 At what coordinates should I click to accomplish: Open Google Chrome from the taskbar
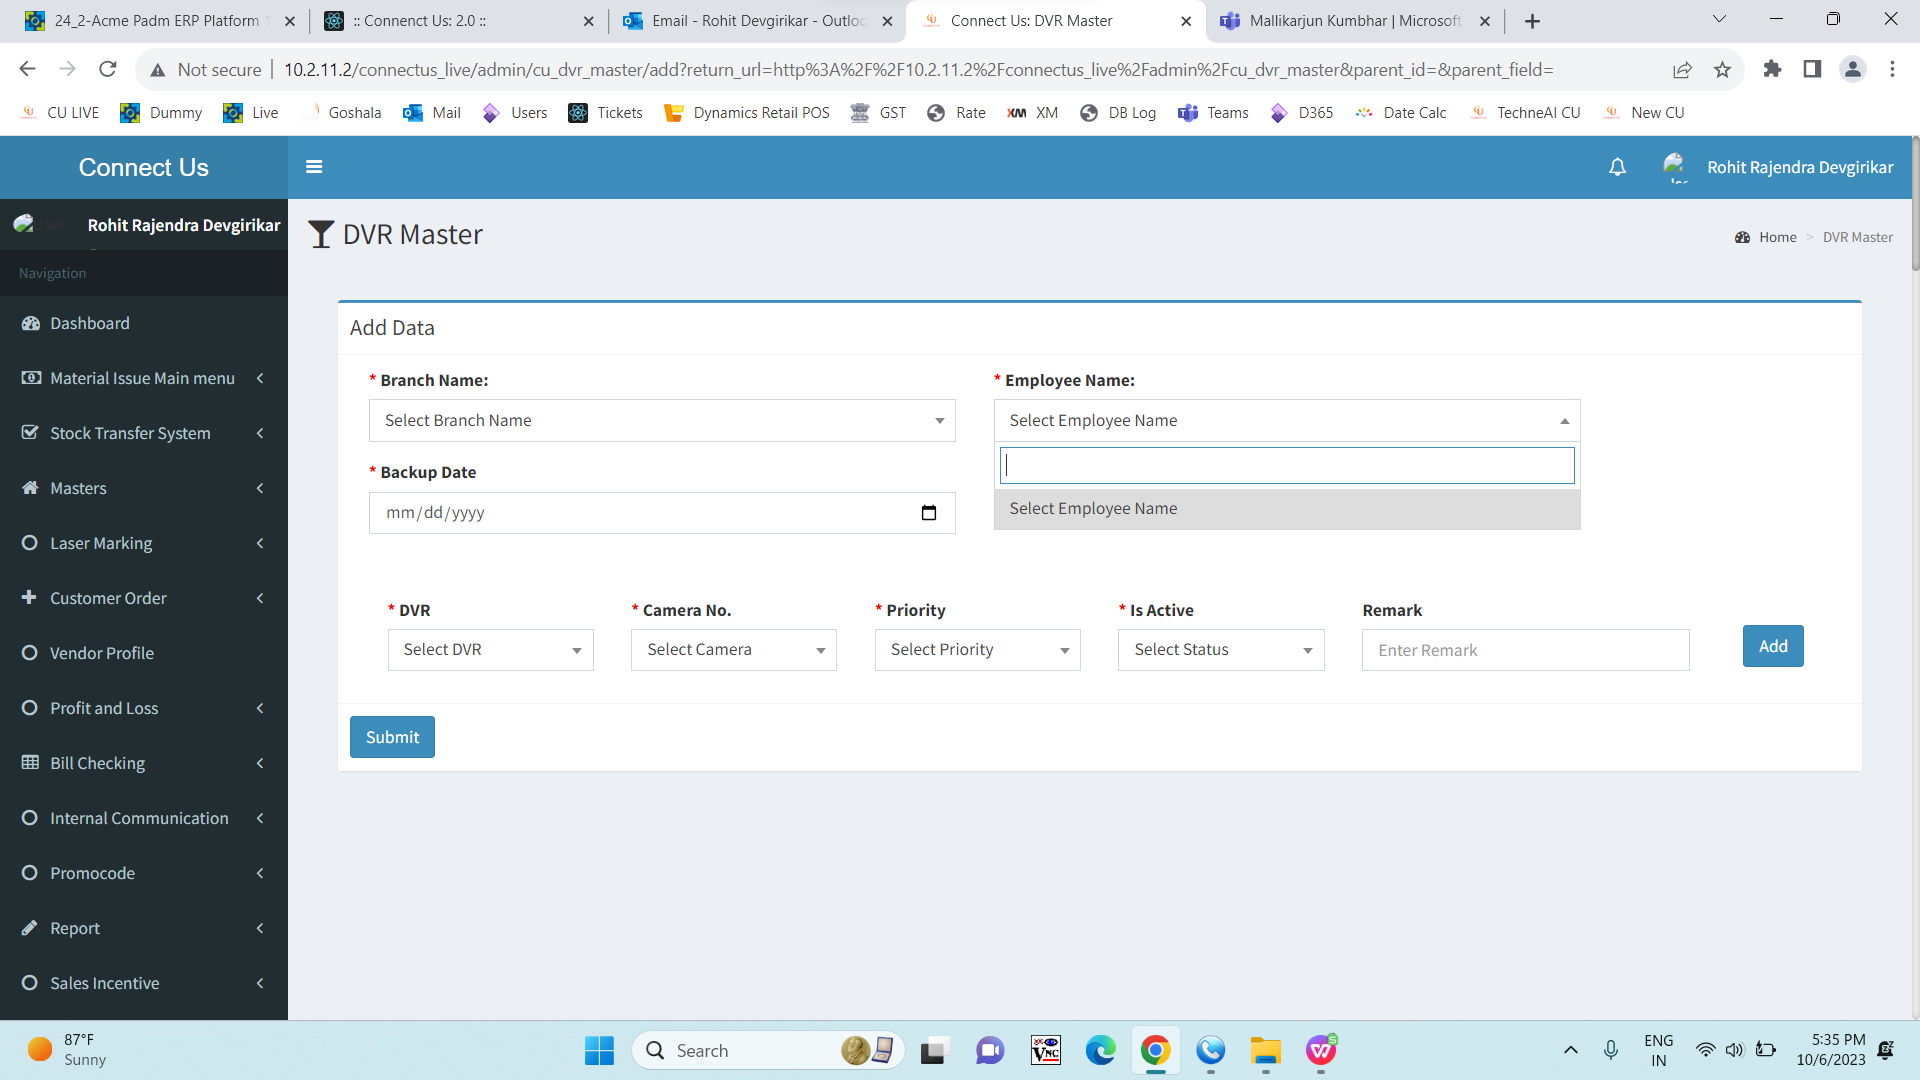tap(1155, 1051)
